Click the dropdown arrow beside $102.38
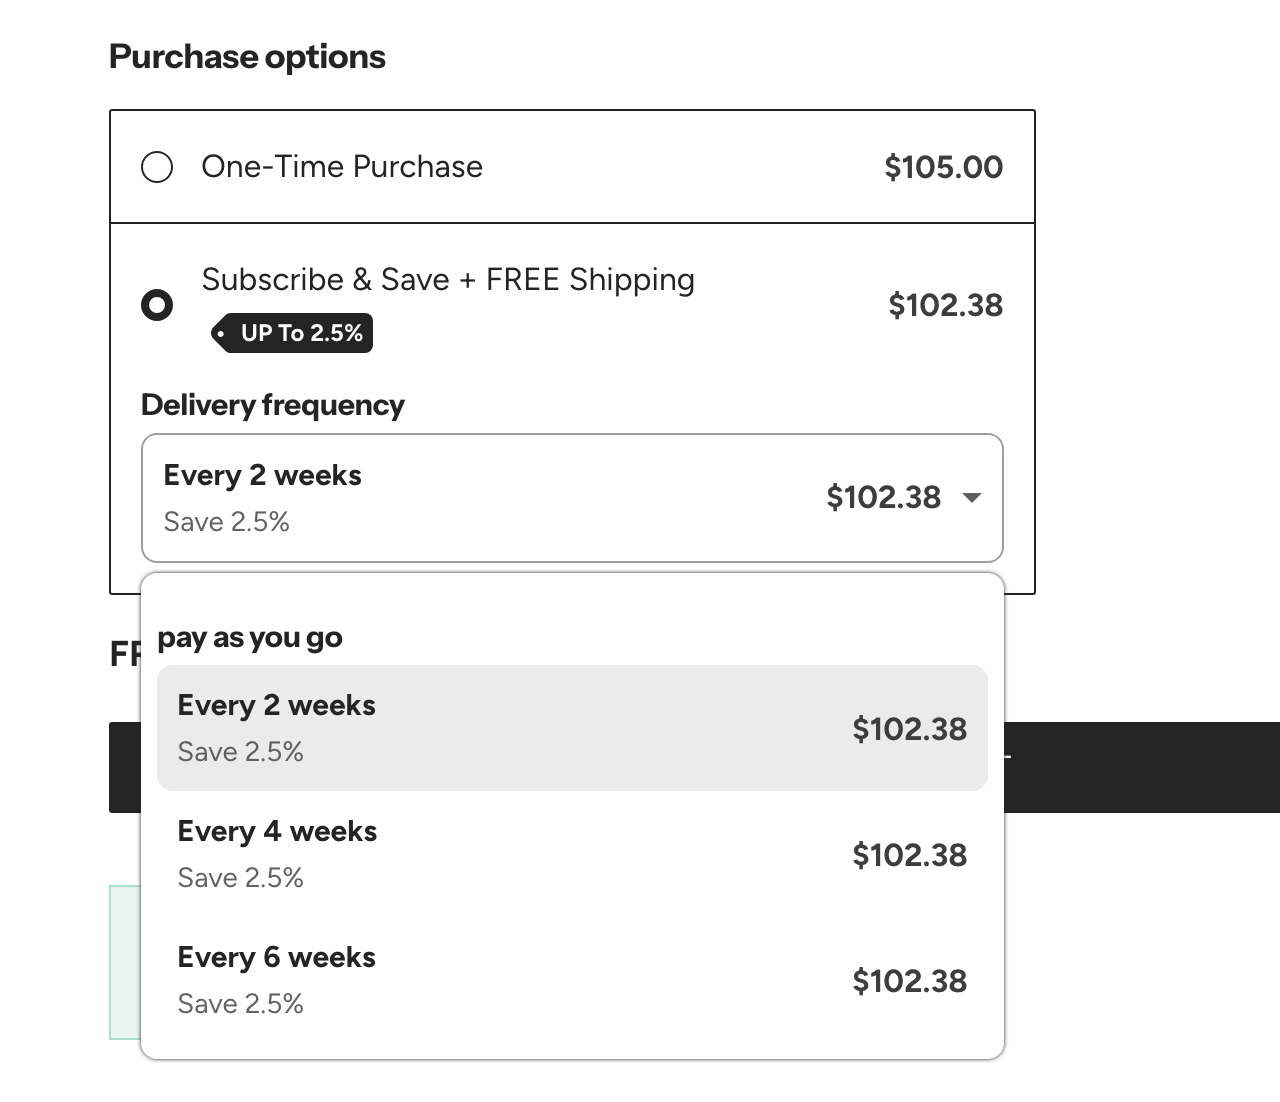1280x1102 pixels. click(971, 498)
